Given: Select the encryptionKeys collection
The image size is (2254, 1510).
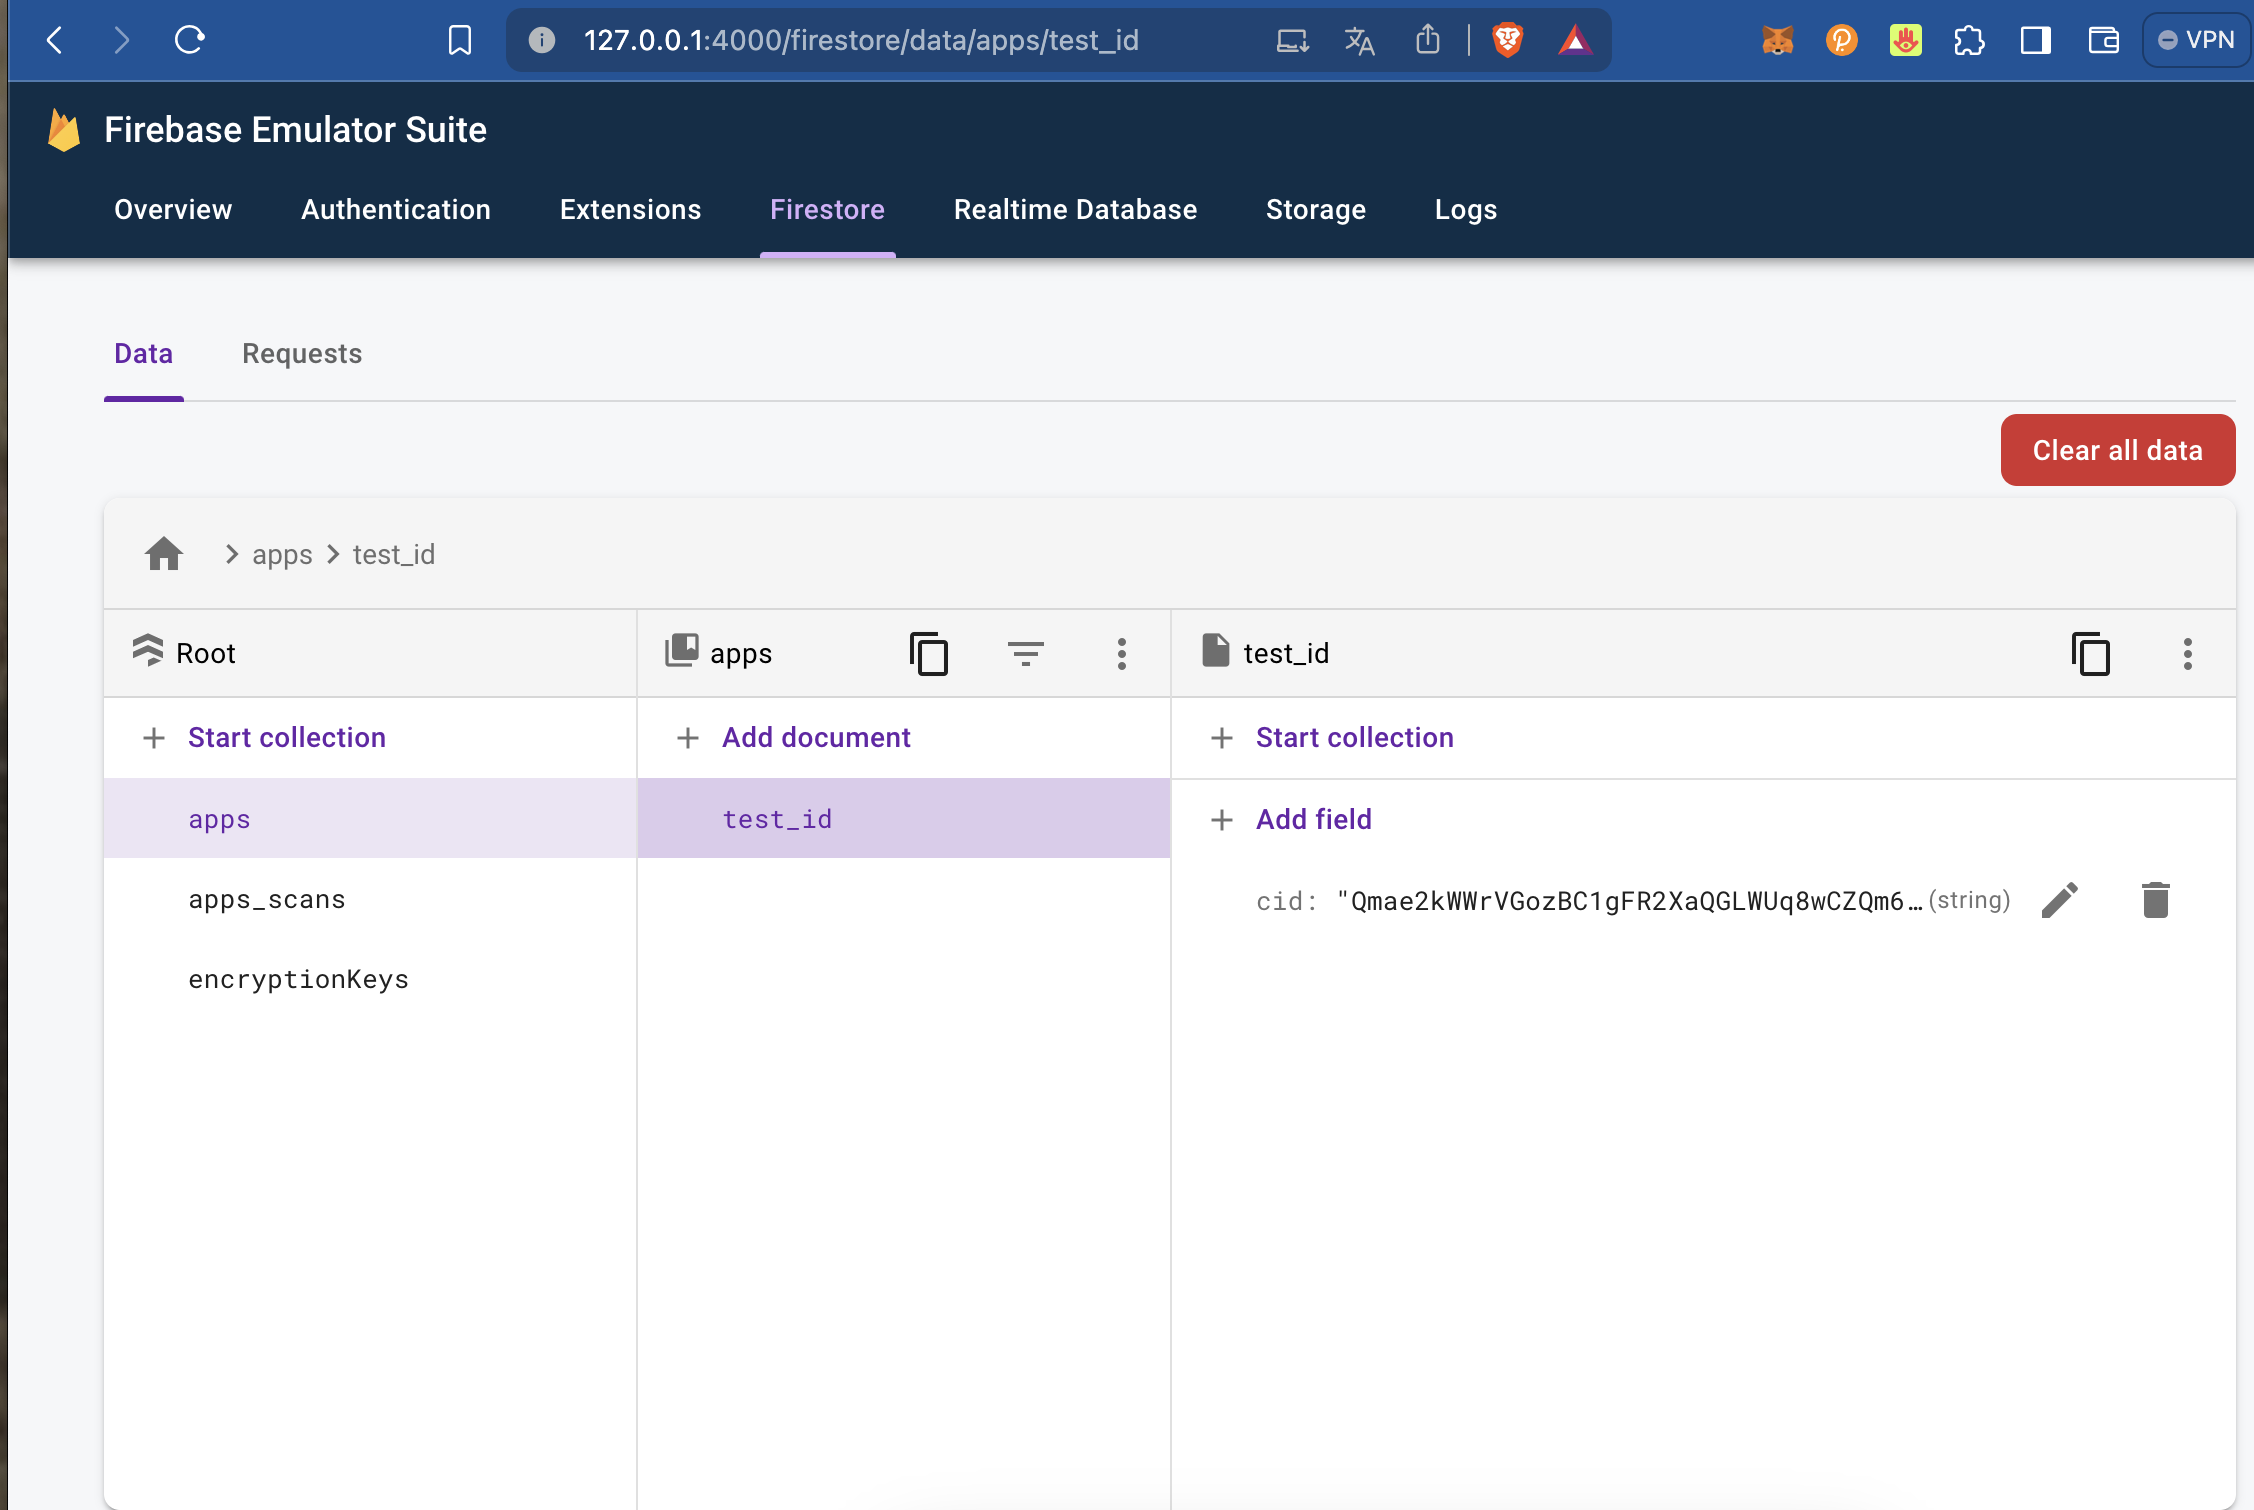Looking at the screenshot, I should click(x=370, y=979).
